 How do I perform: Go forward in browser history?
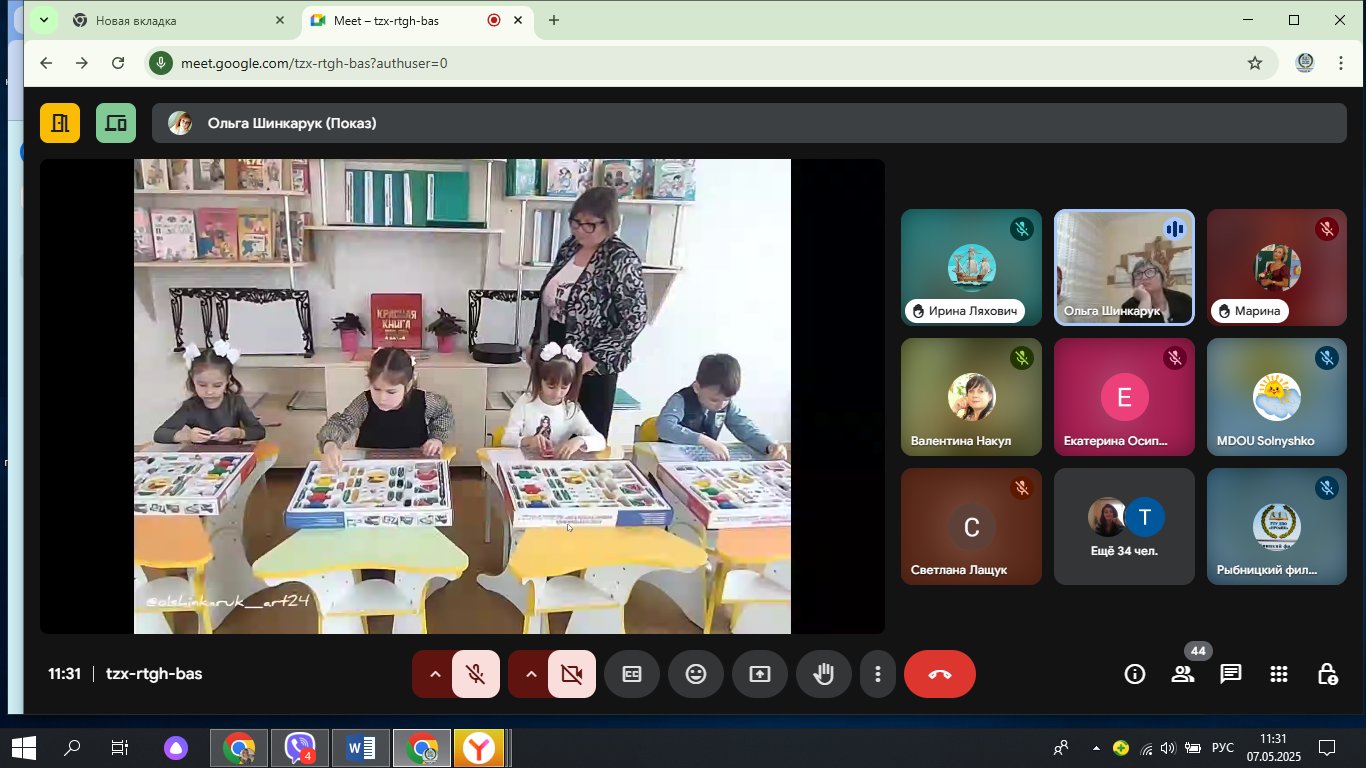(82, 63)
